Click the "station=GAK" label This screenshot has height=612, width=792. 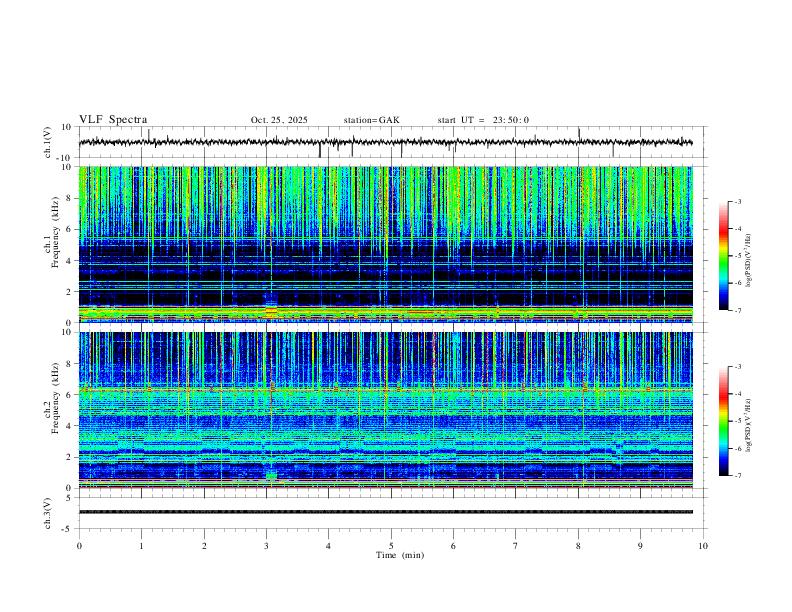click(x=371, y=120)
